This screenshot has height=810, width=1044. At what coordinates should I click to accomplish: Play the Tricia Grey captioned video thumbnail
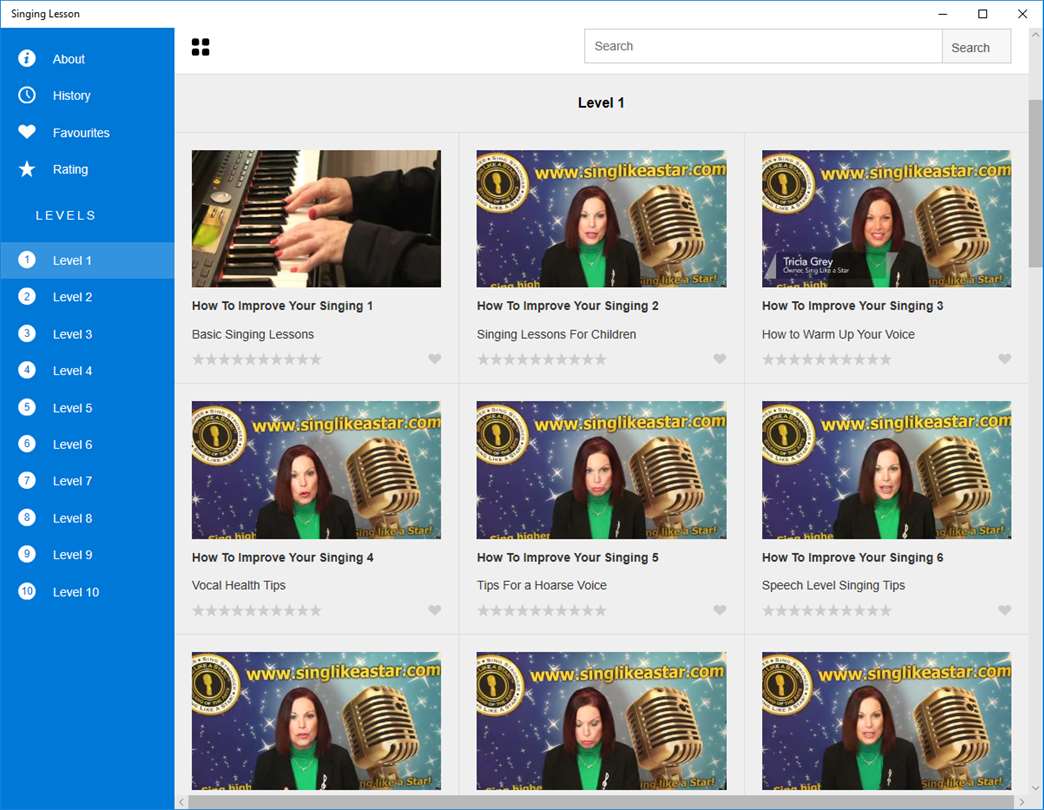point(886,218)
